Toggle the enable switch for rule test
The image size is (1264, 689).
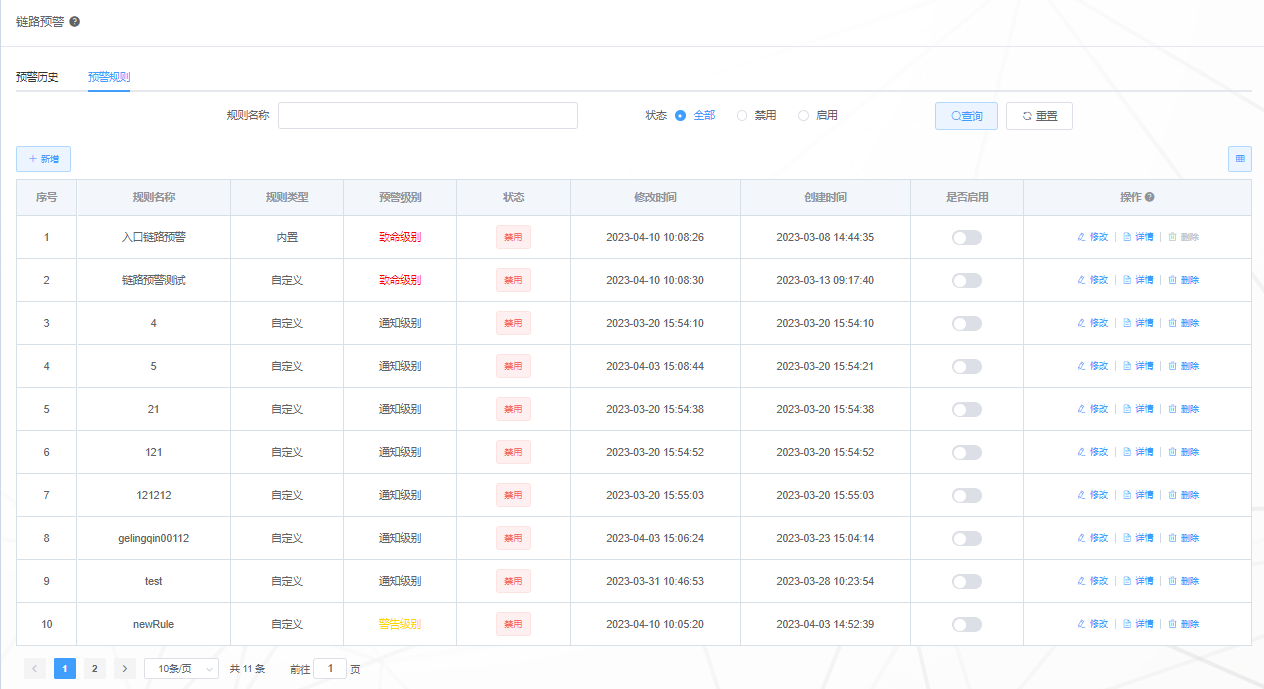[967, 581]
